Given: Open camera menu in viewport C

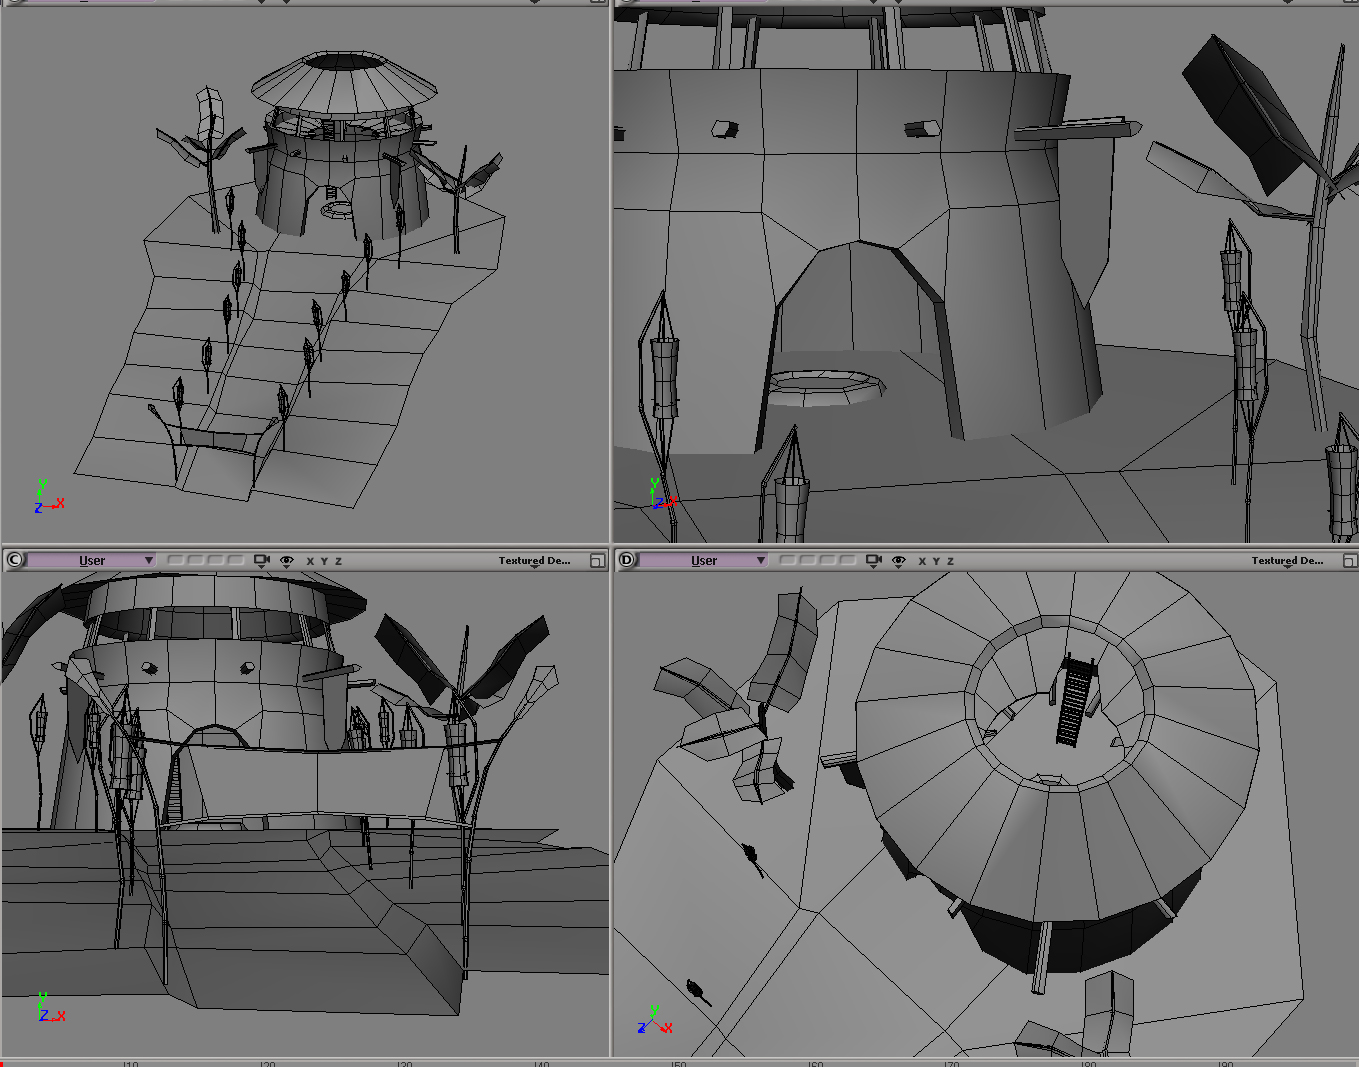Looking at the screenshot, I should pos(262,561).
